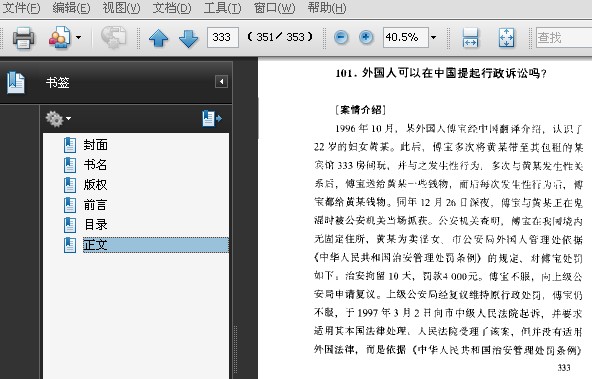Open the bookmark options gear dropdown
Image resolution: width=592 pixels, height=379 pixels.
(x=58, y=119)
